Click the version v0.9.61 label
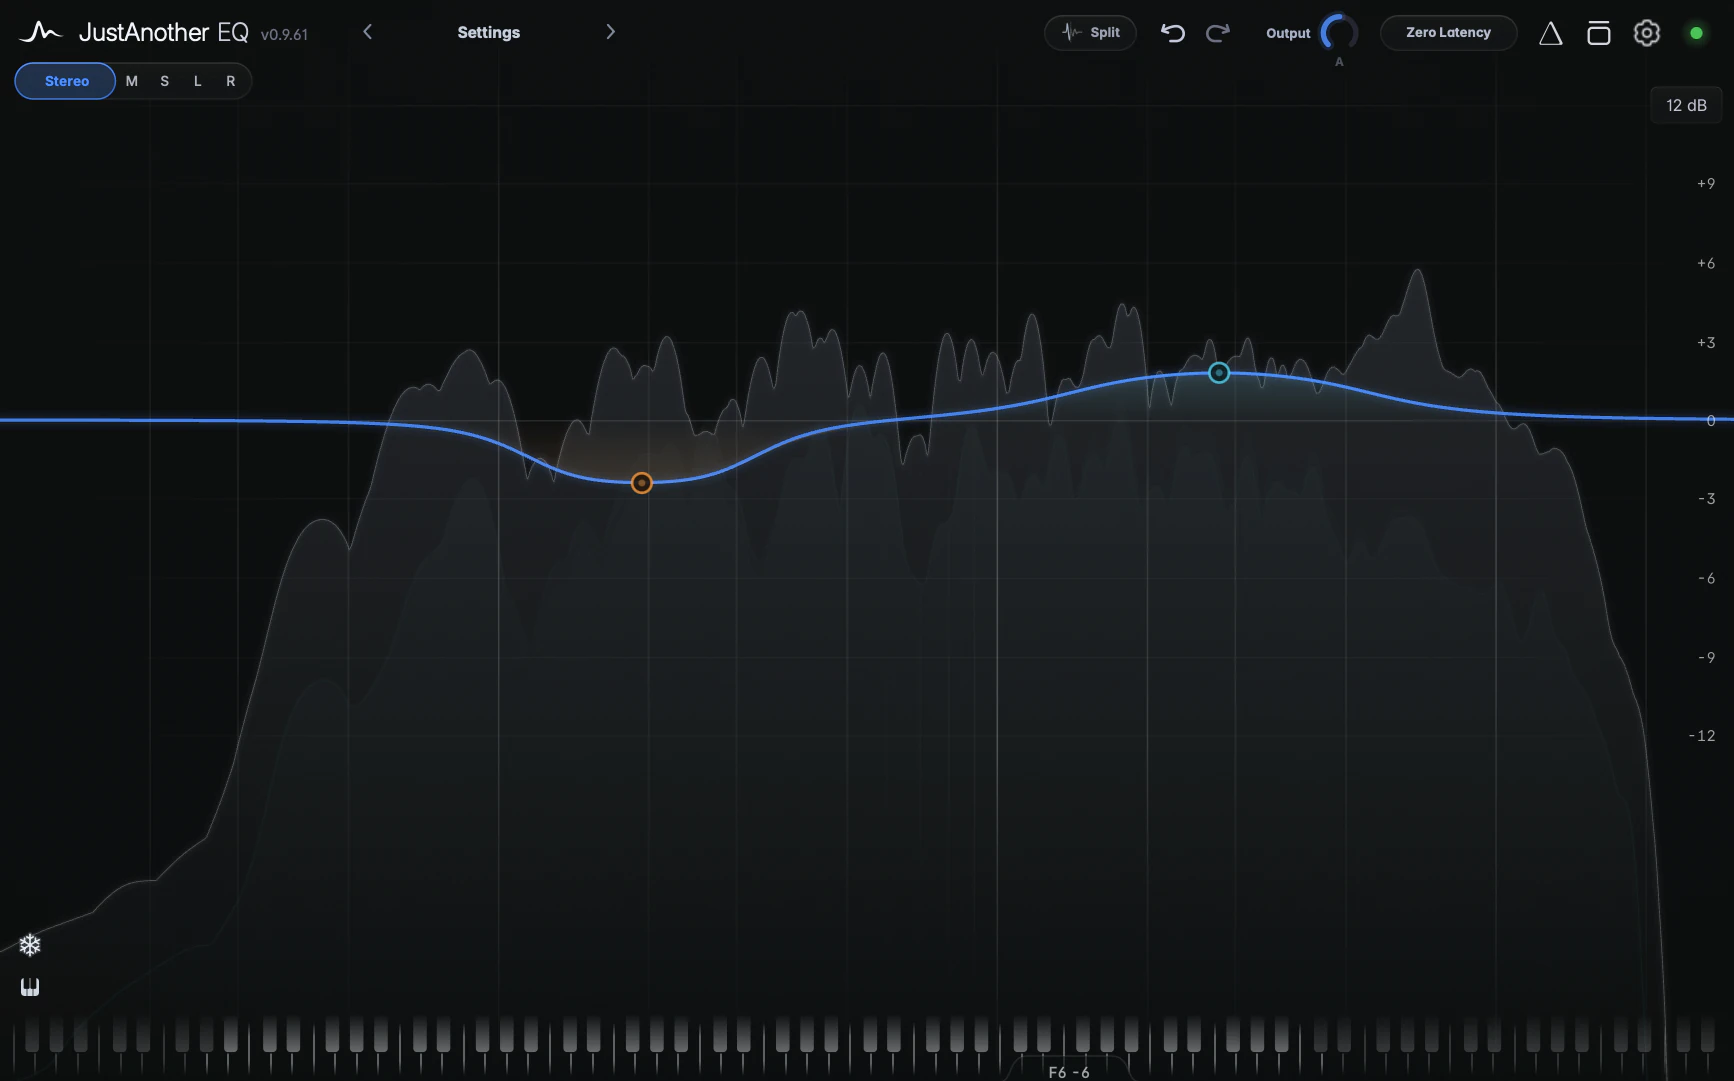The width and height of the screenshot is (1734, 1081). pyautogui.click(x=284, y=35)
